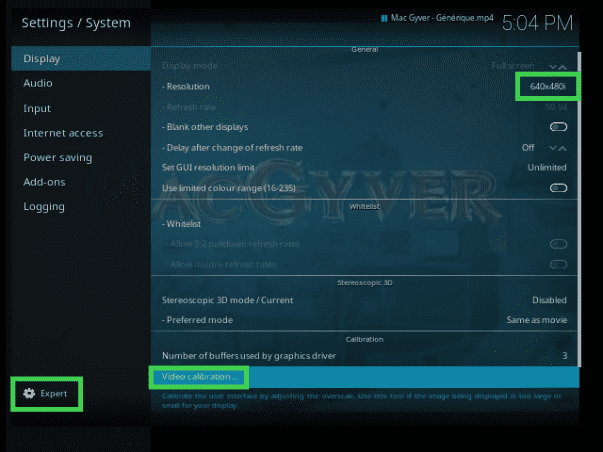Open the Internet access category

(x=63, y=133)
